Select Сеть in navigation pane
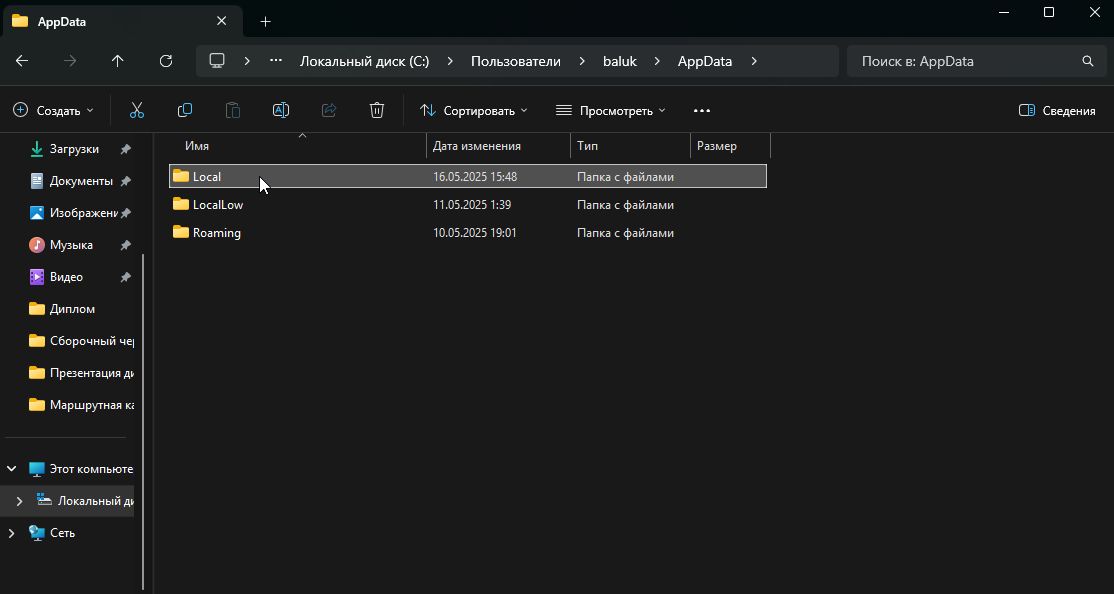 click(x=62, y=533)
